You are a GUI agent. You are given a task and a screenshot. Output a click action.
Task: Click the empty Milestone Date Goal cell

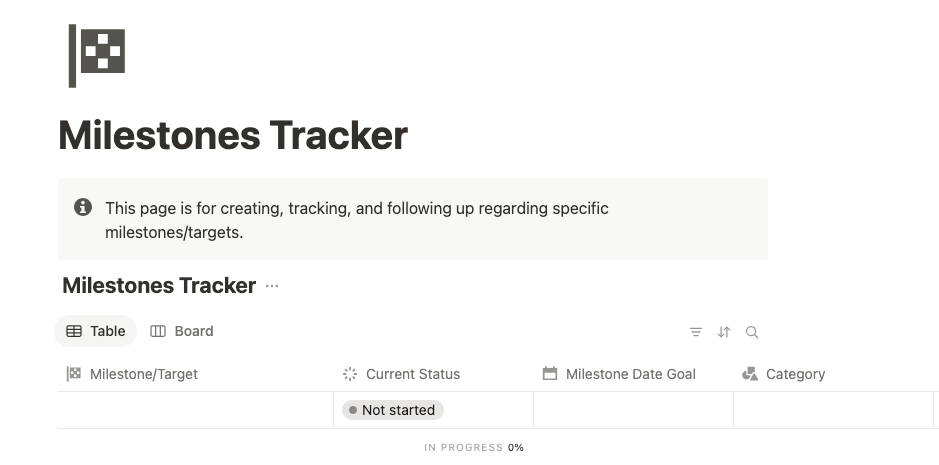[633, 410]
